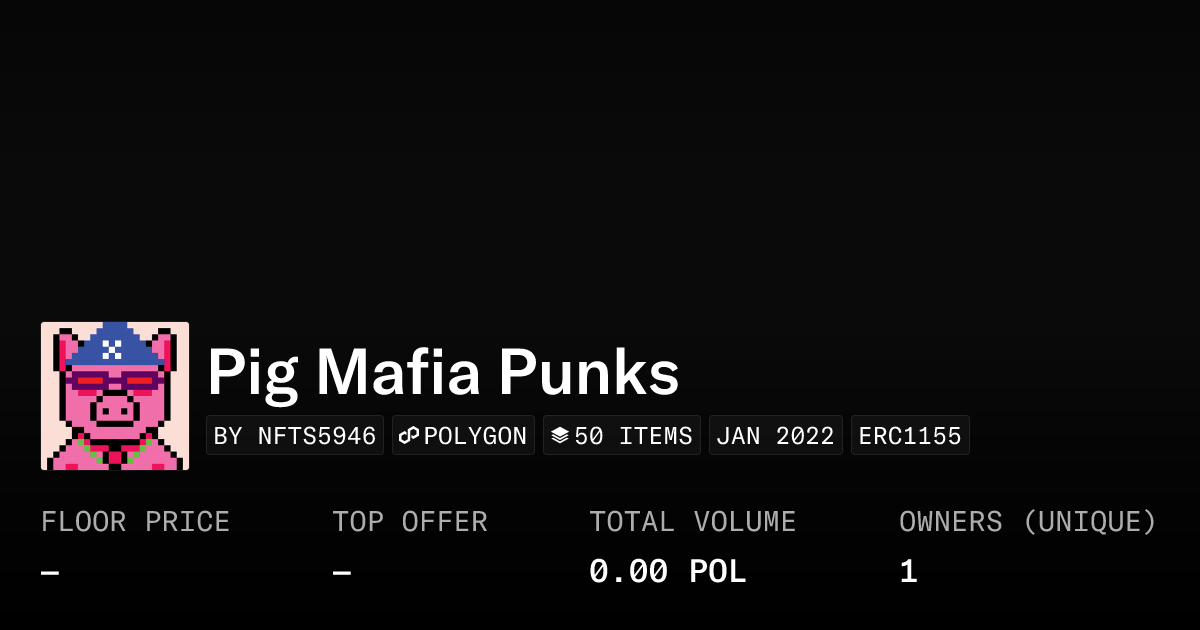This screenshot has width=1200, height=630.
Task: Select the JAN 2022 creation date badge
Action: point(775,436)
